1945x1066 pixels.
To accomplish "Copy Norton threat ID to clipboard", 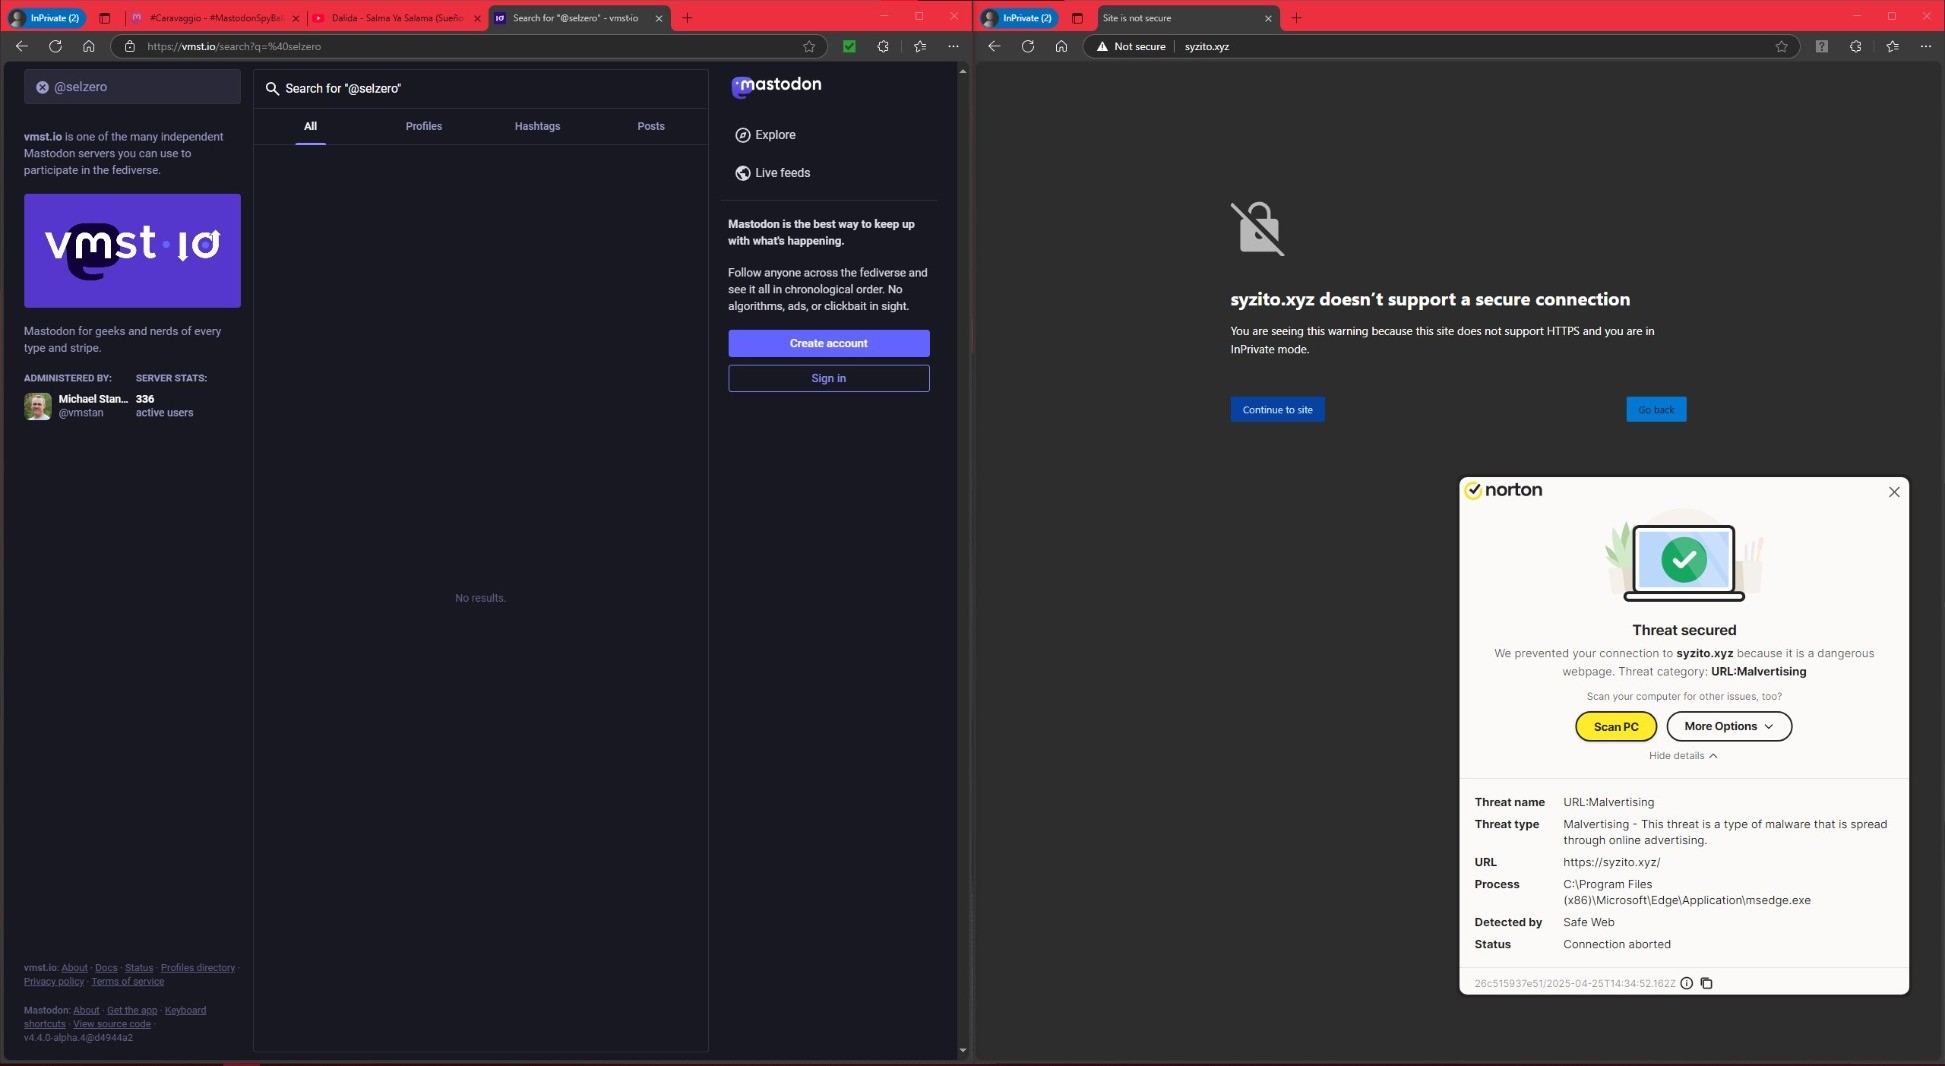I will pyautogui.click(x=1706, y=983).
